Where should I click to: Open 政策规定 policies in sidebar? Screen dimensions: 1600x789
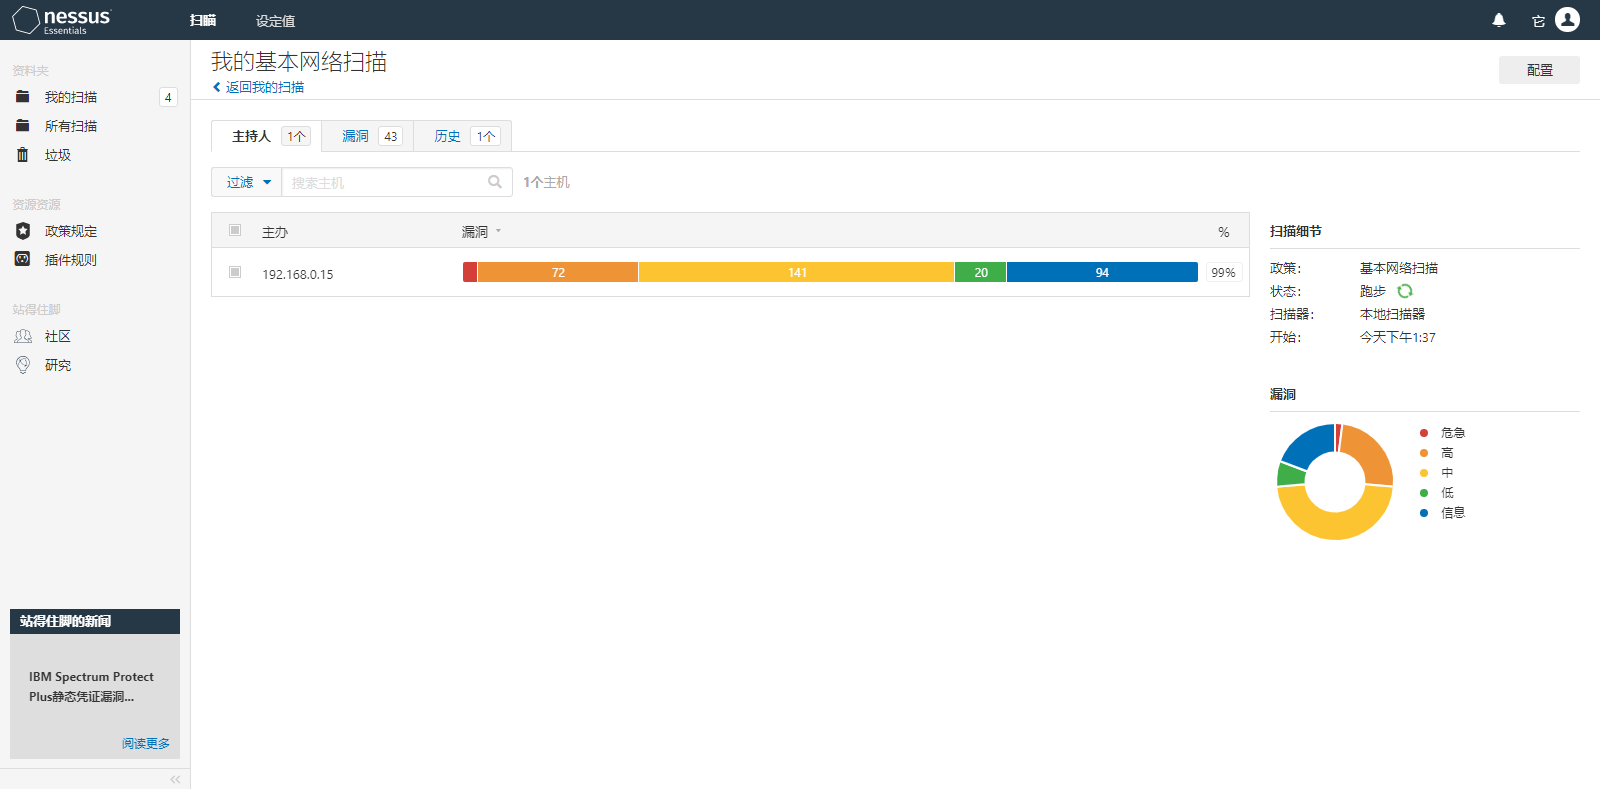[71, 231]
